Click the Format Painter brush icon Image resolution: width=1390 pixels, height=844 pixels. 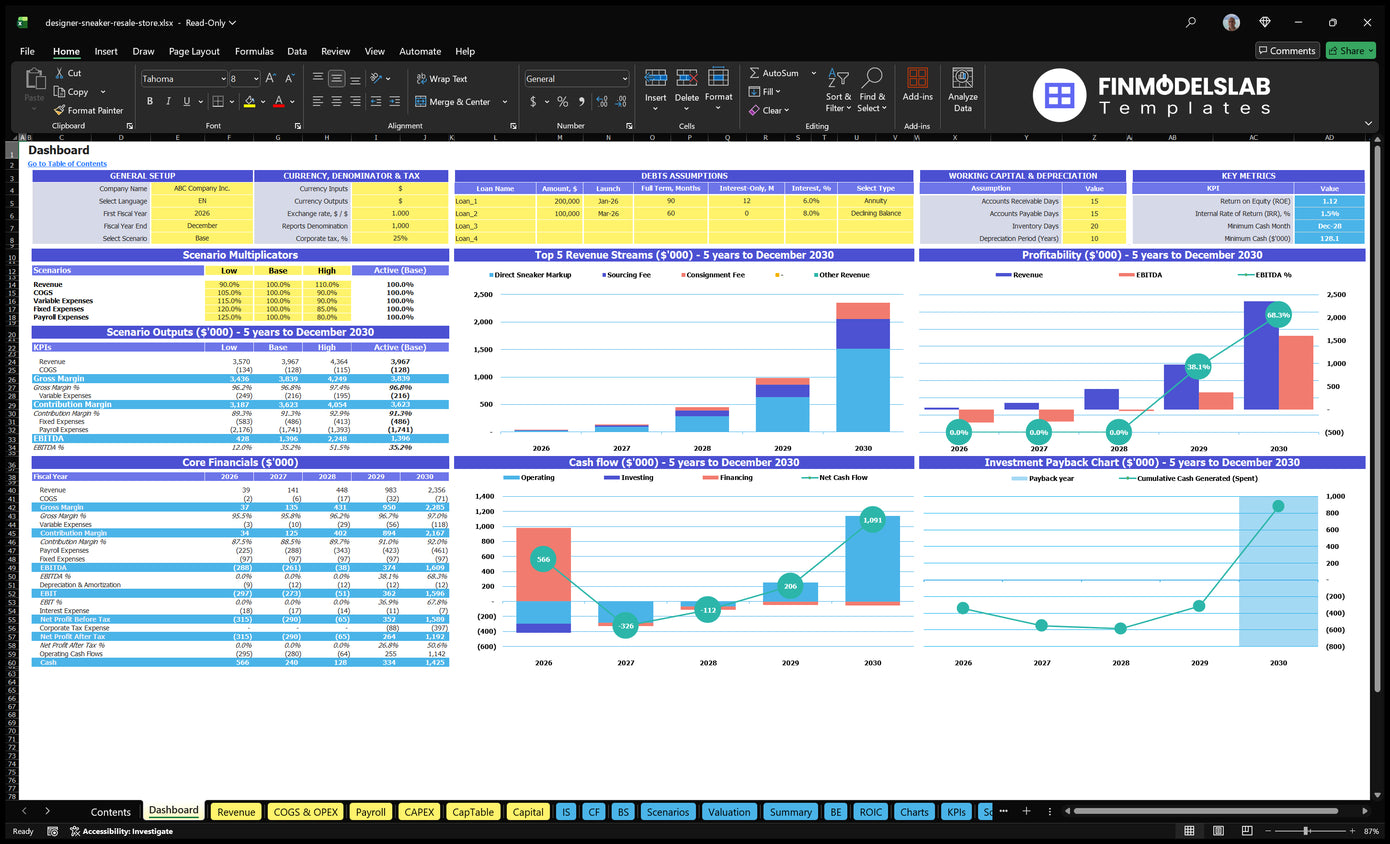pyautogui.click(x=60, y=110)
